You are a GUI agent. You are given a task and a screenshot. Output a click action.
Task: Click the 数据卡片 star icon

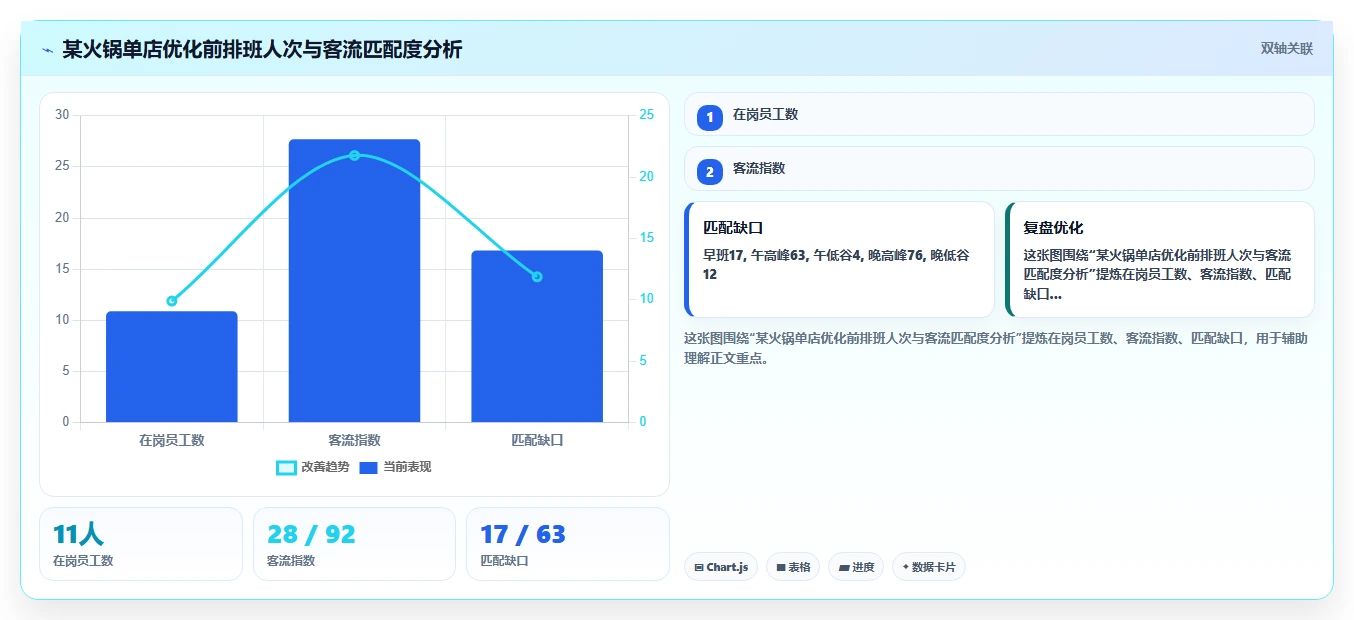pyautogui.click(x=905, y=567)
